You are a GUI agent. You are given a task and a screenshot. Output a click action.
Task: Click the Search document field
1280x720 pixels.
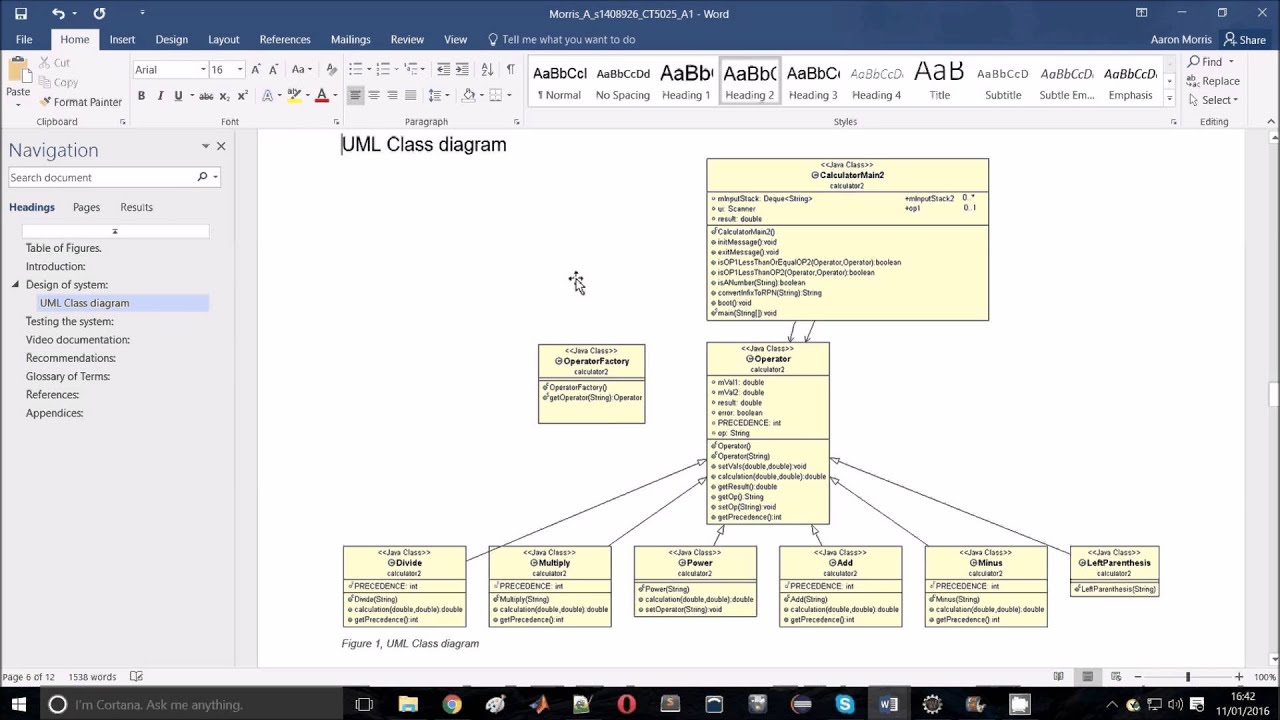point(102,177)
